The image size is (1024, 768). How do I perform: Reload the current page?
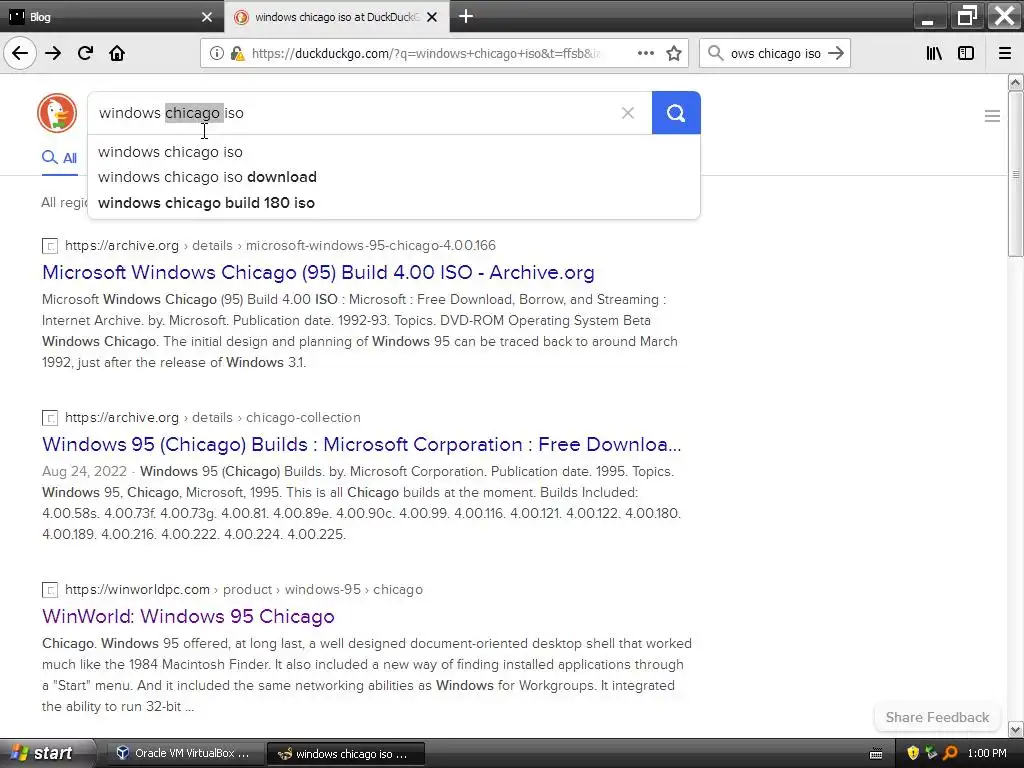[86, 53]
